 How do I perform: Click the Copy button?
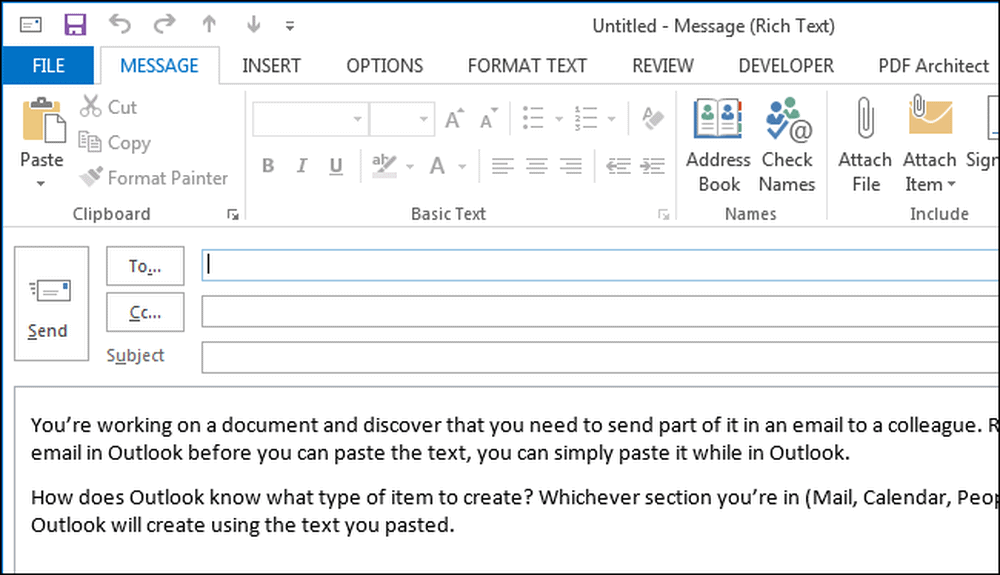coord(115,142)
